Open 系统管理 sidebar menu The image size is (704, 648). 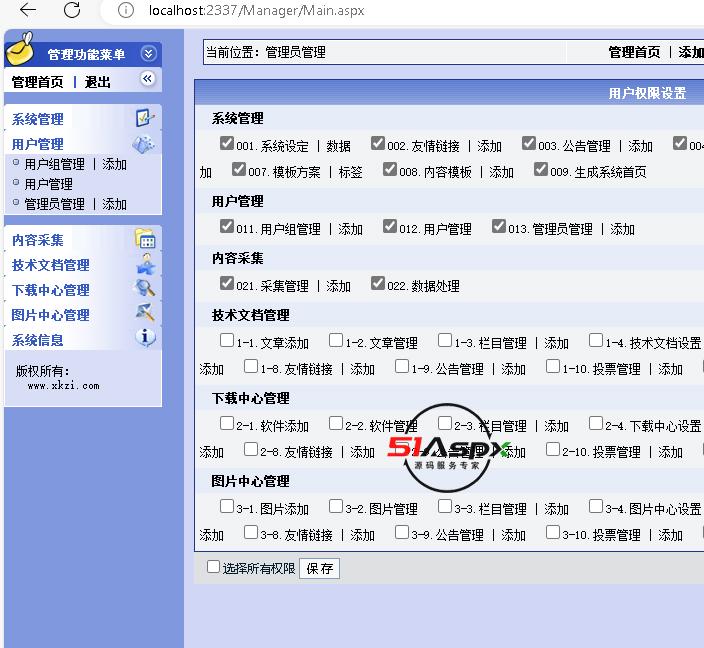coord(38,119)
